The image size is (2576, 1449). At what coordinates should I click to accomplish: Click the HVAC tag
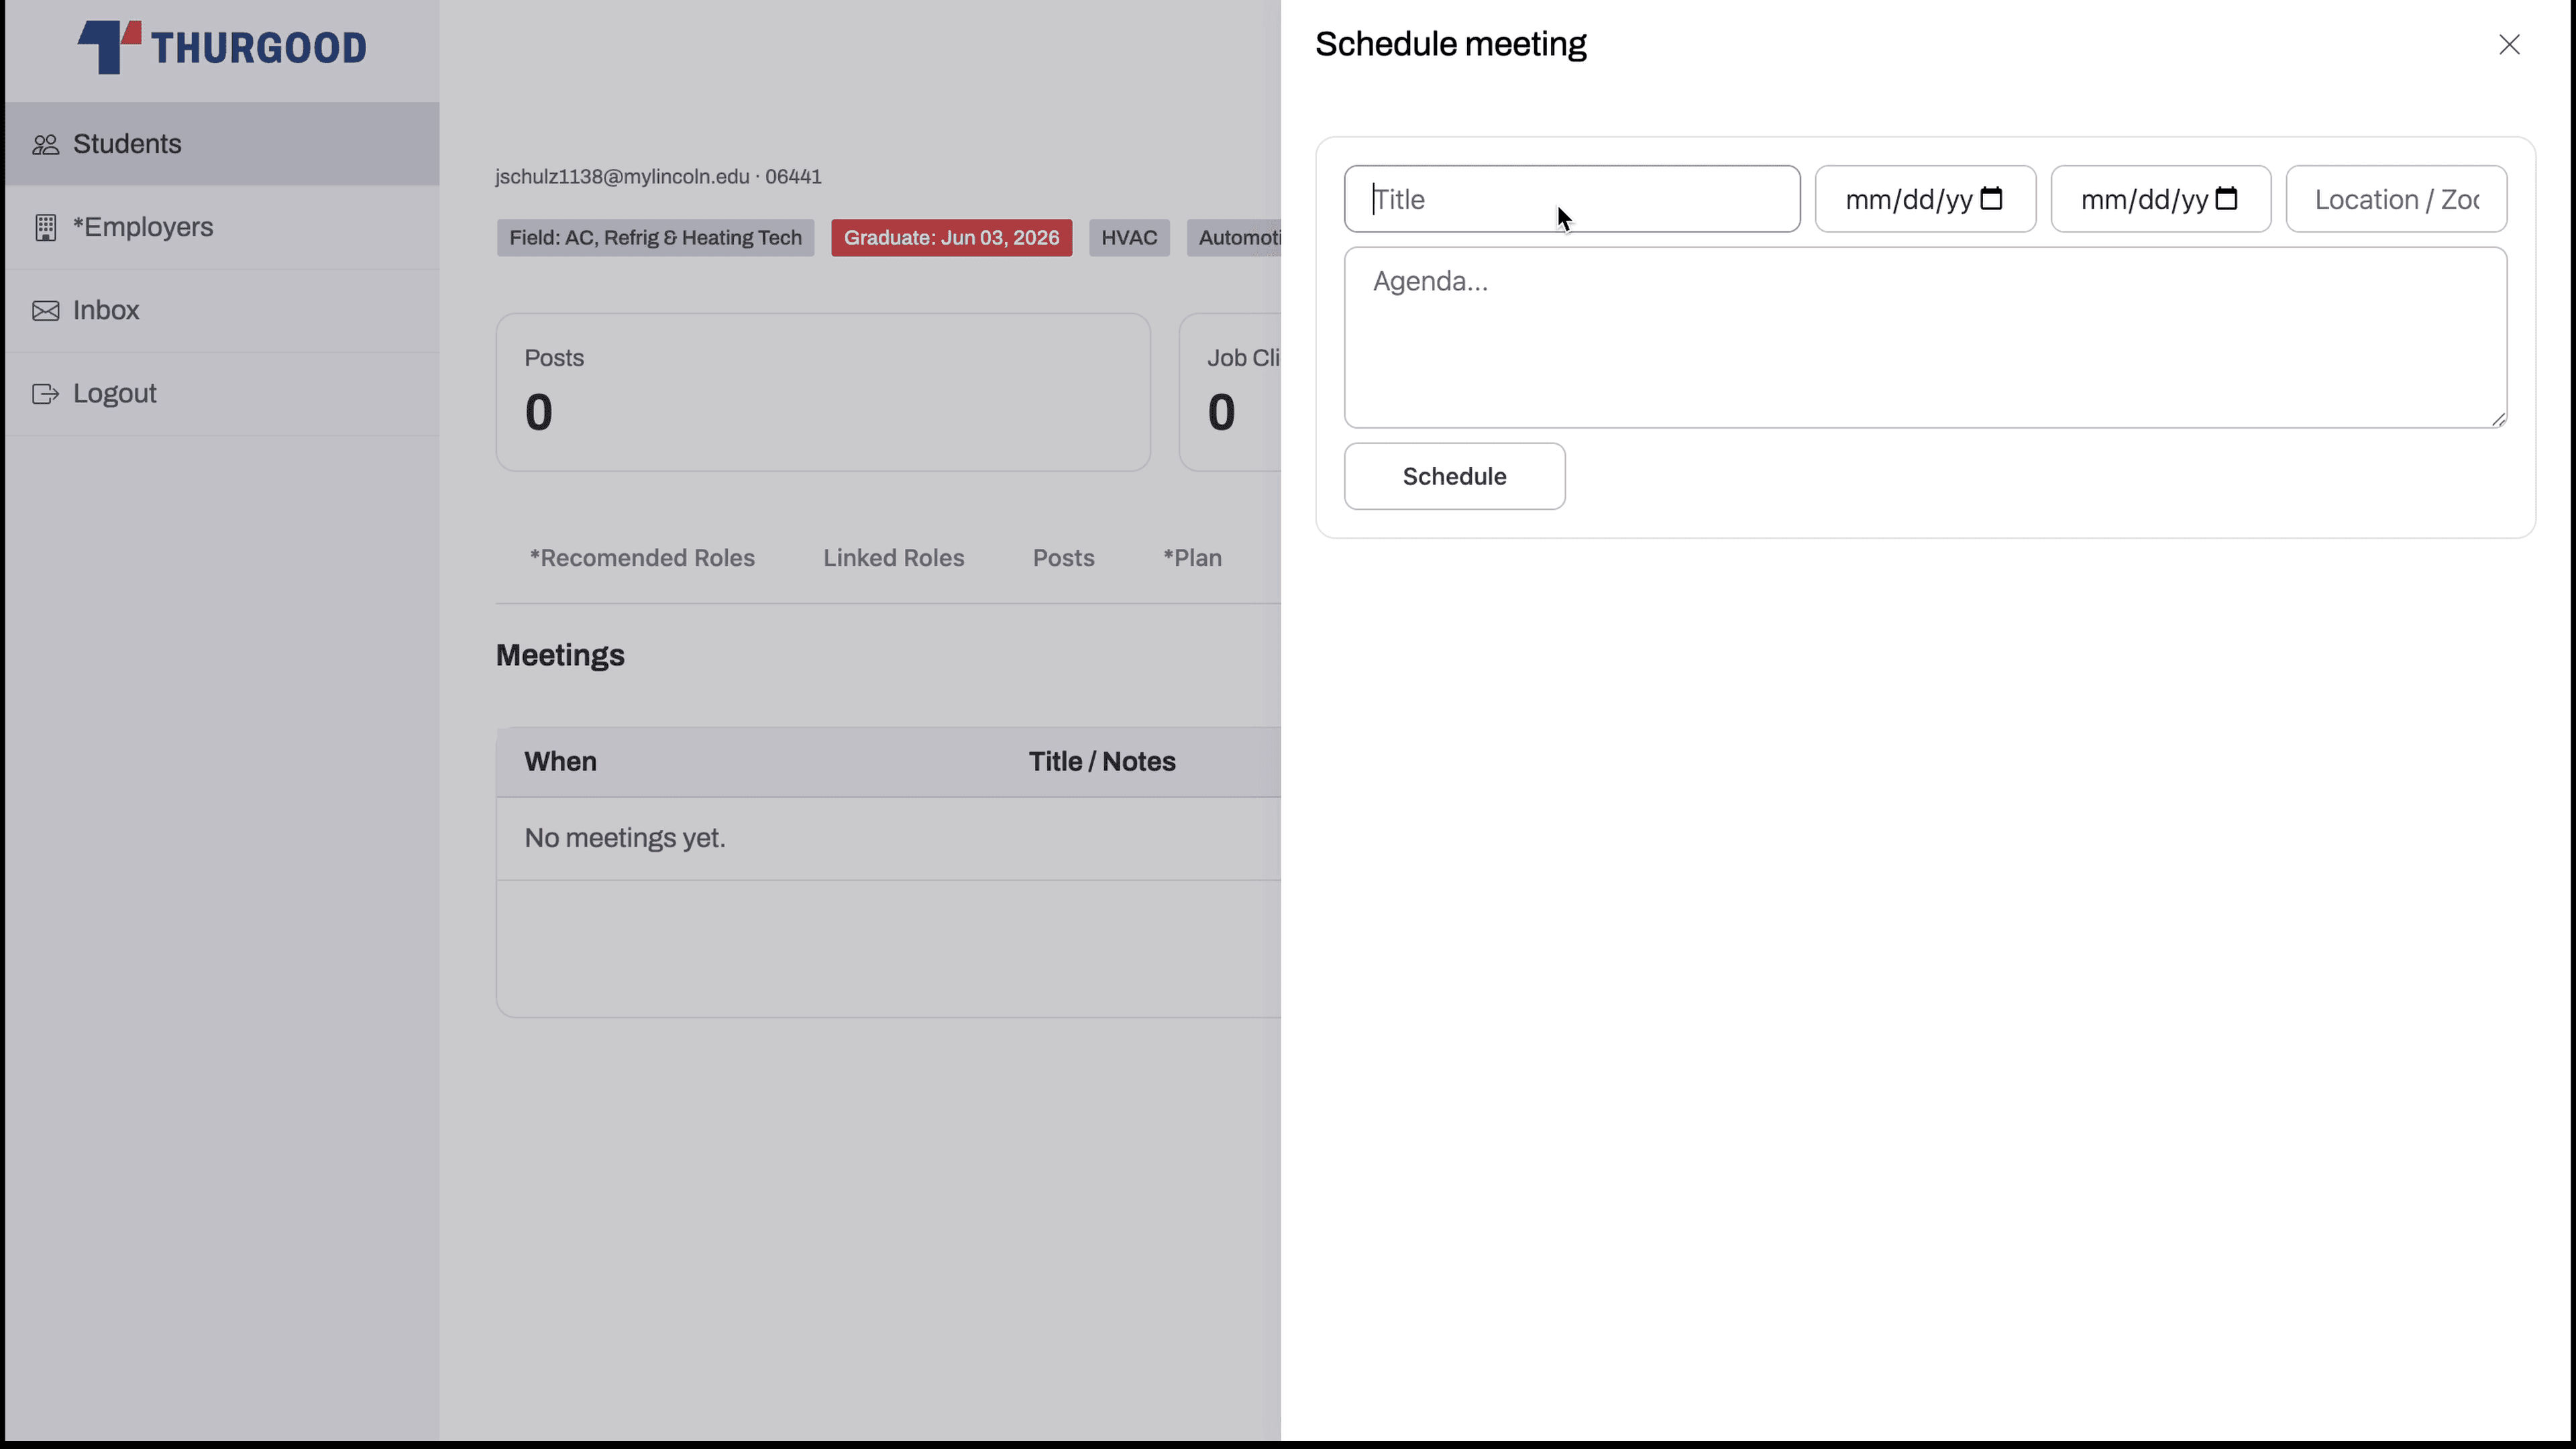pyautogui.click(x=1128, y=237)
